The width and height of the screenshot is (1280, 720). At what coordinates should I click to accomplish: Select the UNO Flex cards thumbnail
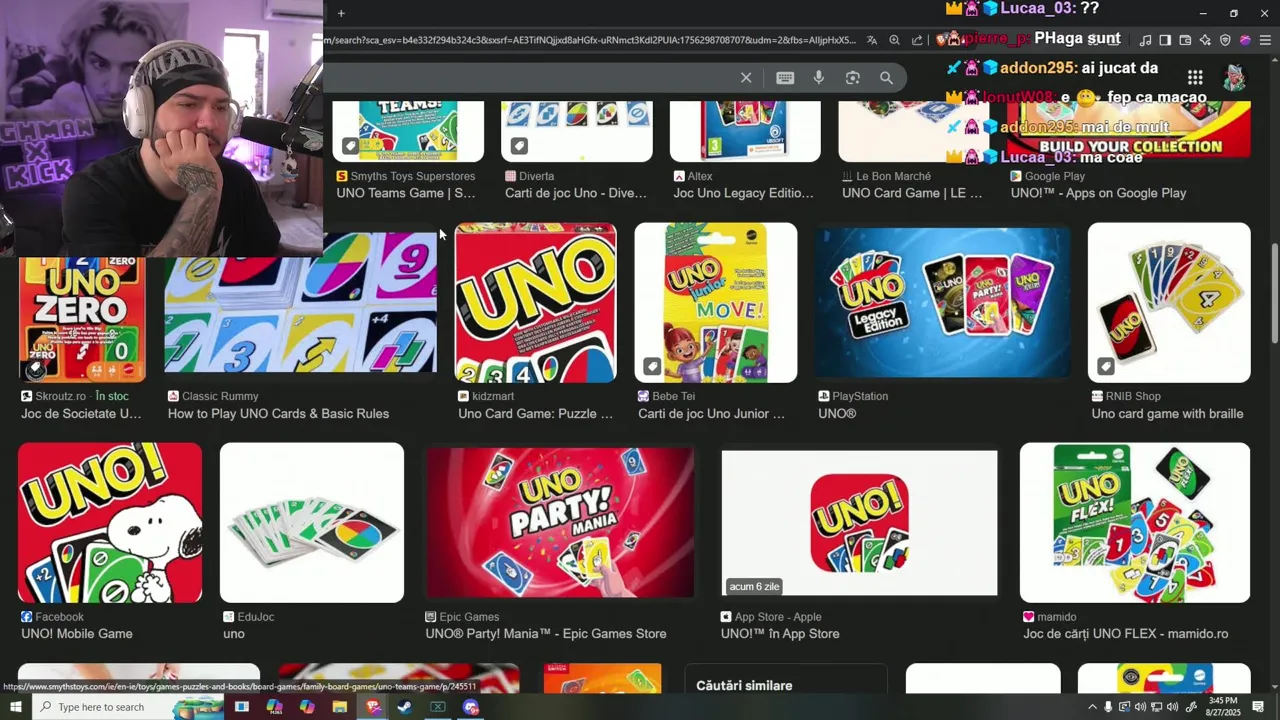[x=1135, y=522]
